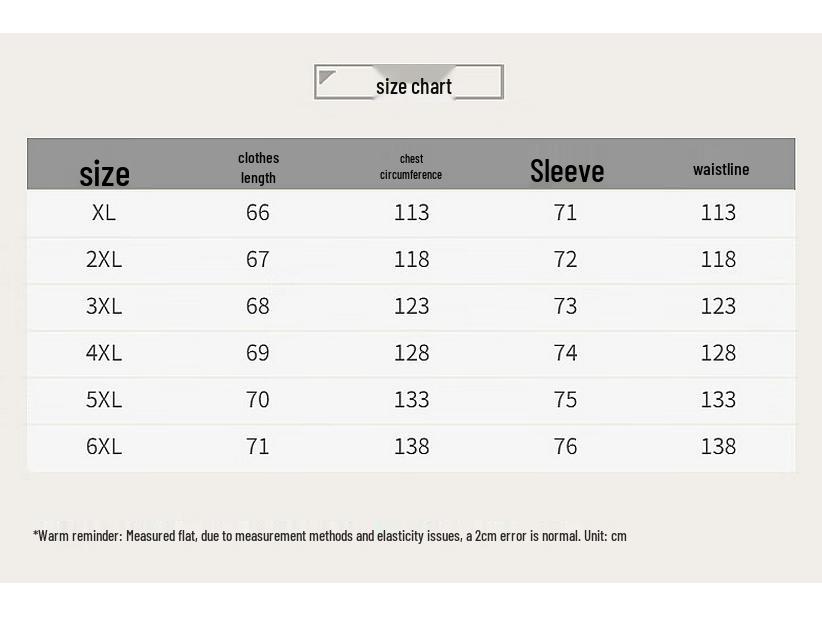822x617 pixels.
Task: Click the size chart title badge
Action: tap(409, 82)
